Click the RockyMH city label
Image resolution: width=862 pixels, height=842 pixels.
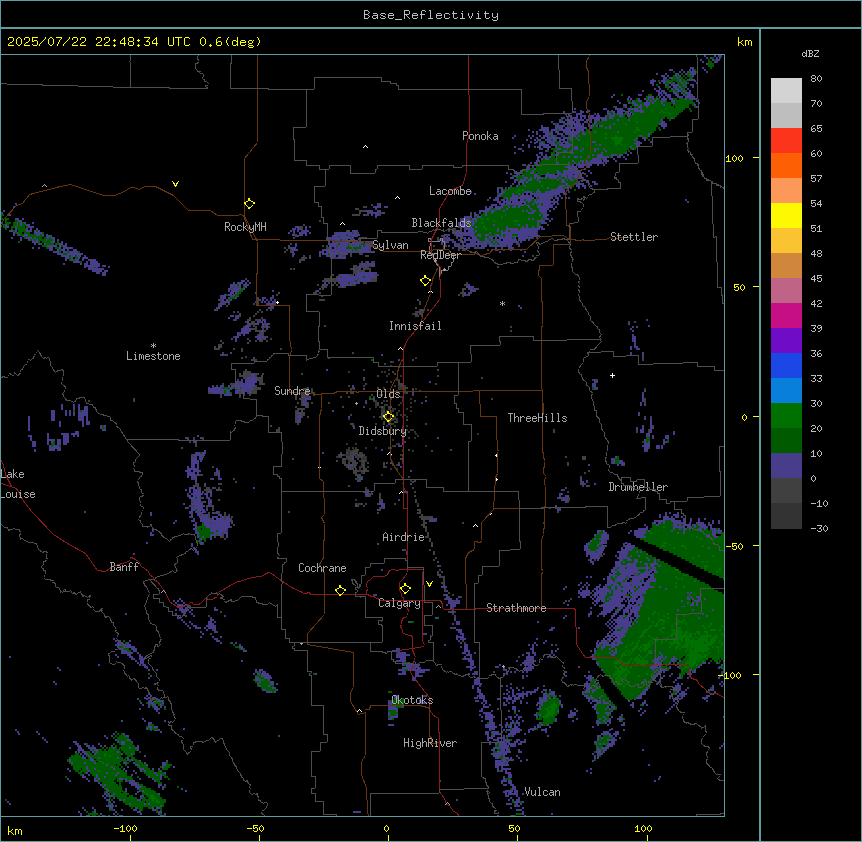[245, 227]
